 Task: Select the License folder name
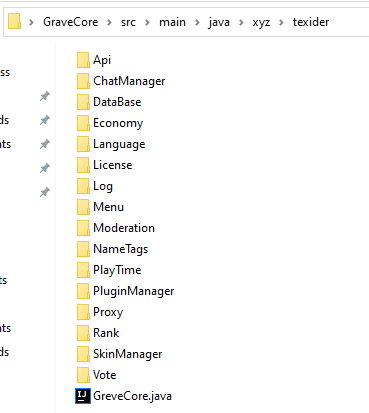pos(112,165)
